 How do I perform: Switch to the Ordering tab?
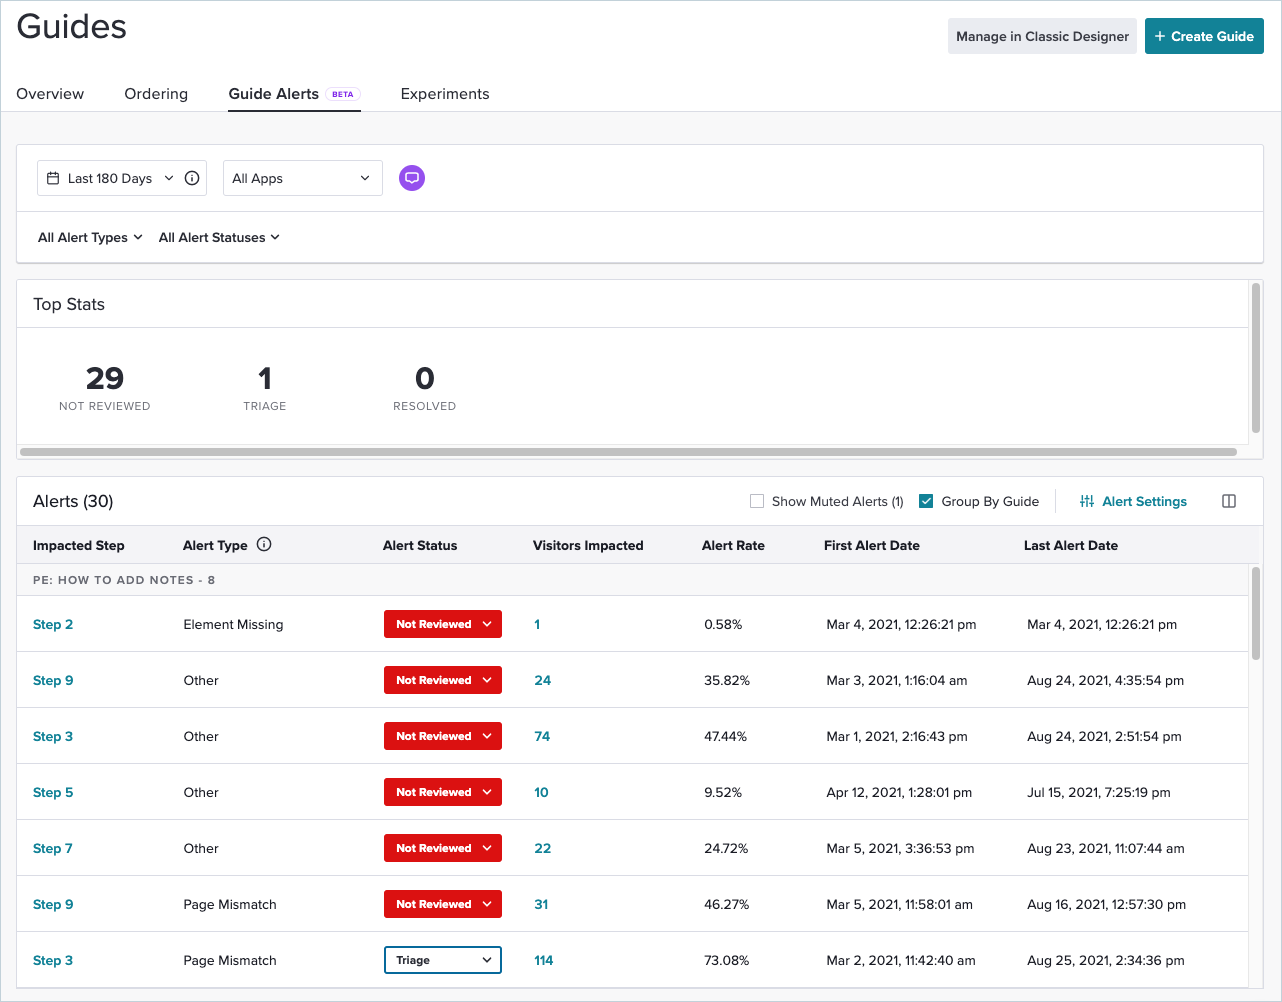156,94
